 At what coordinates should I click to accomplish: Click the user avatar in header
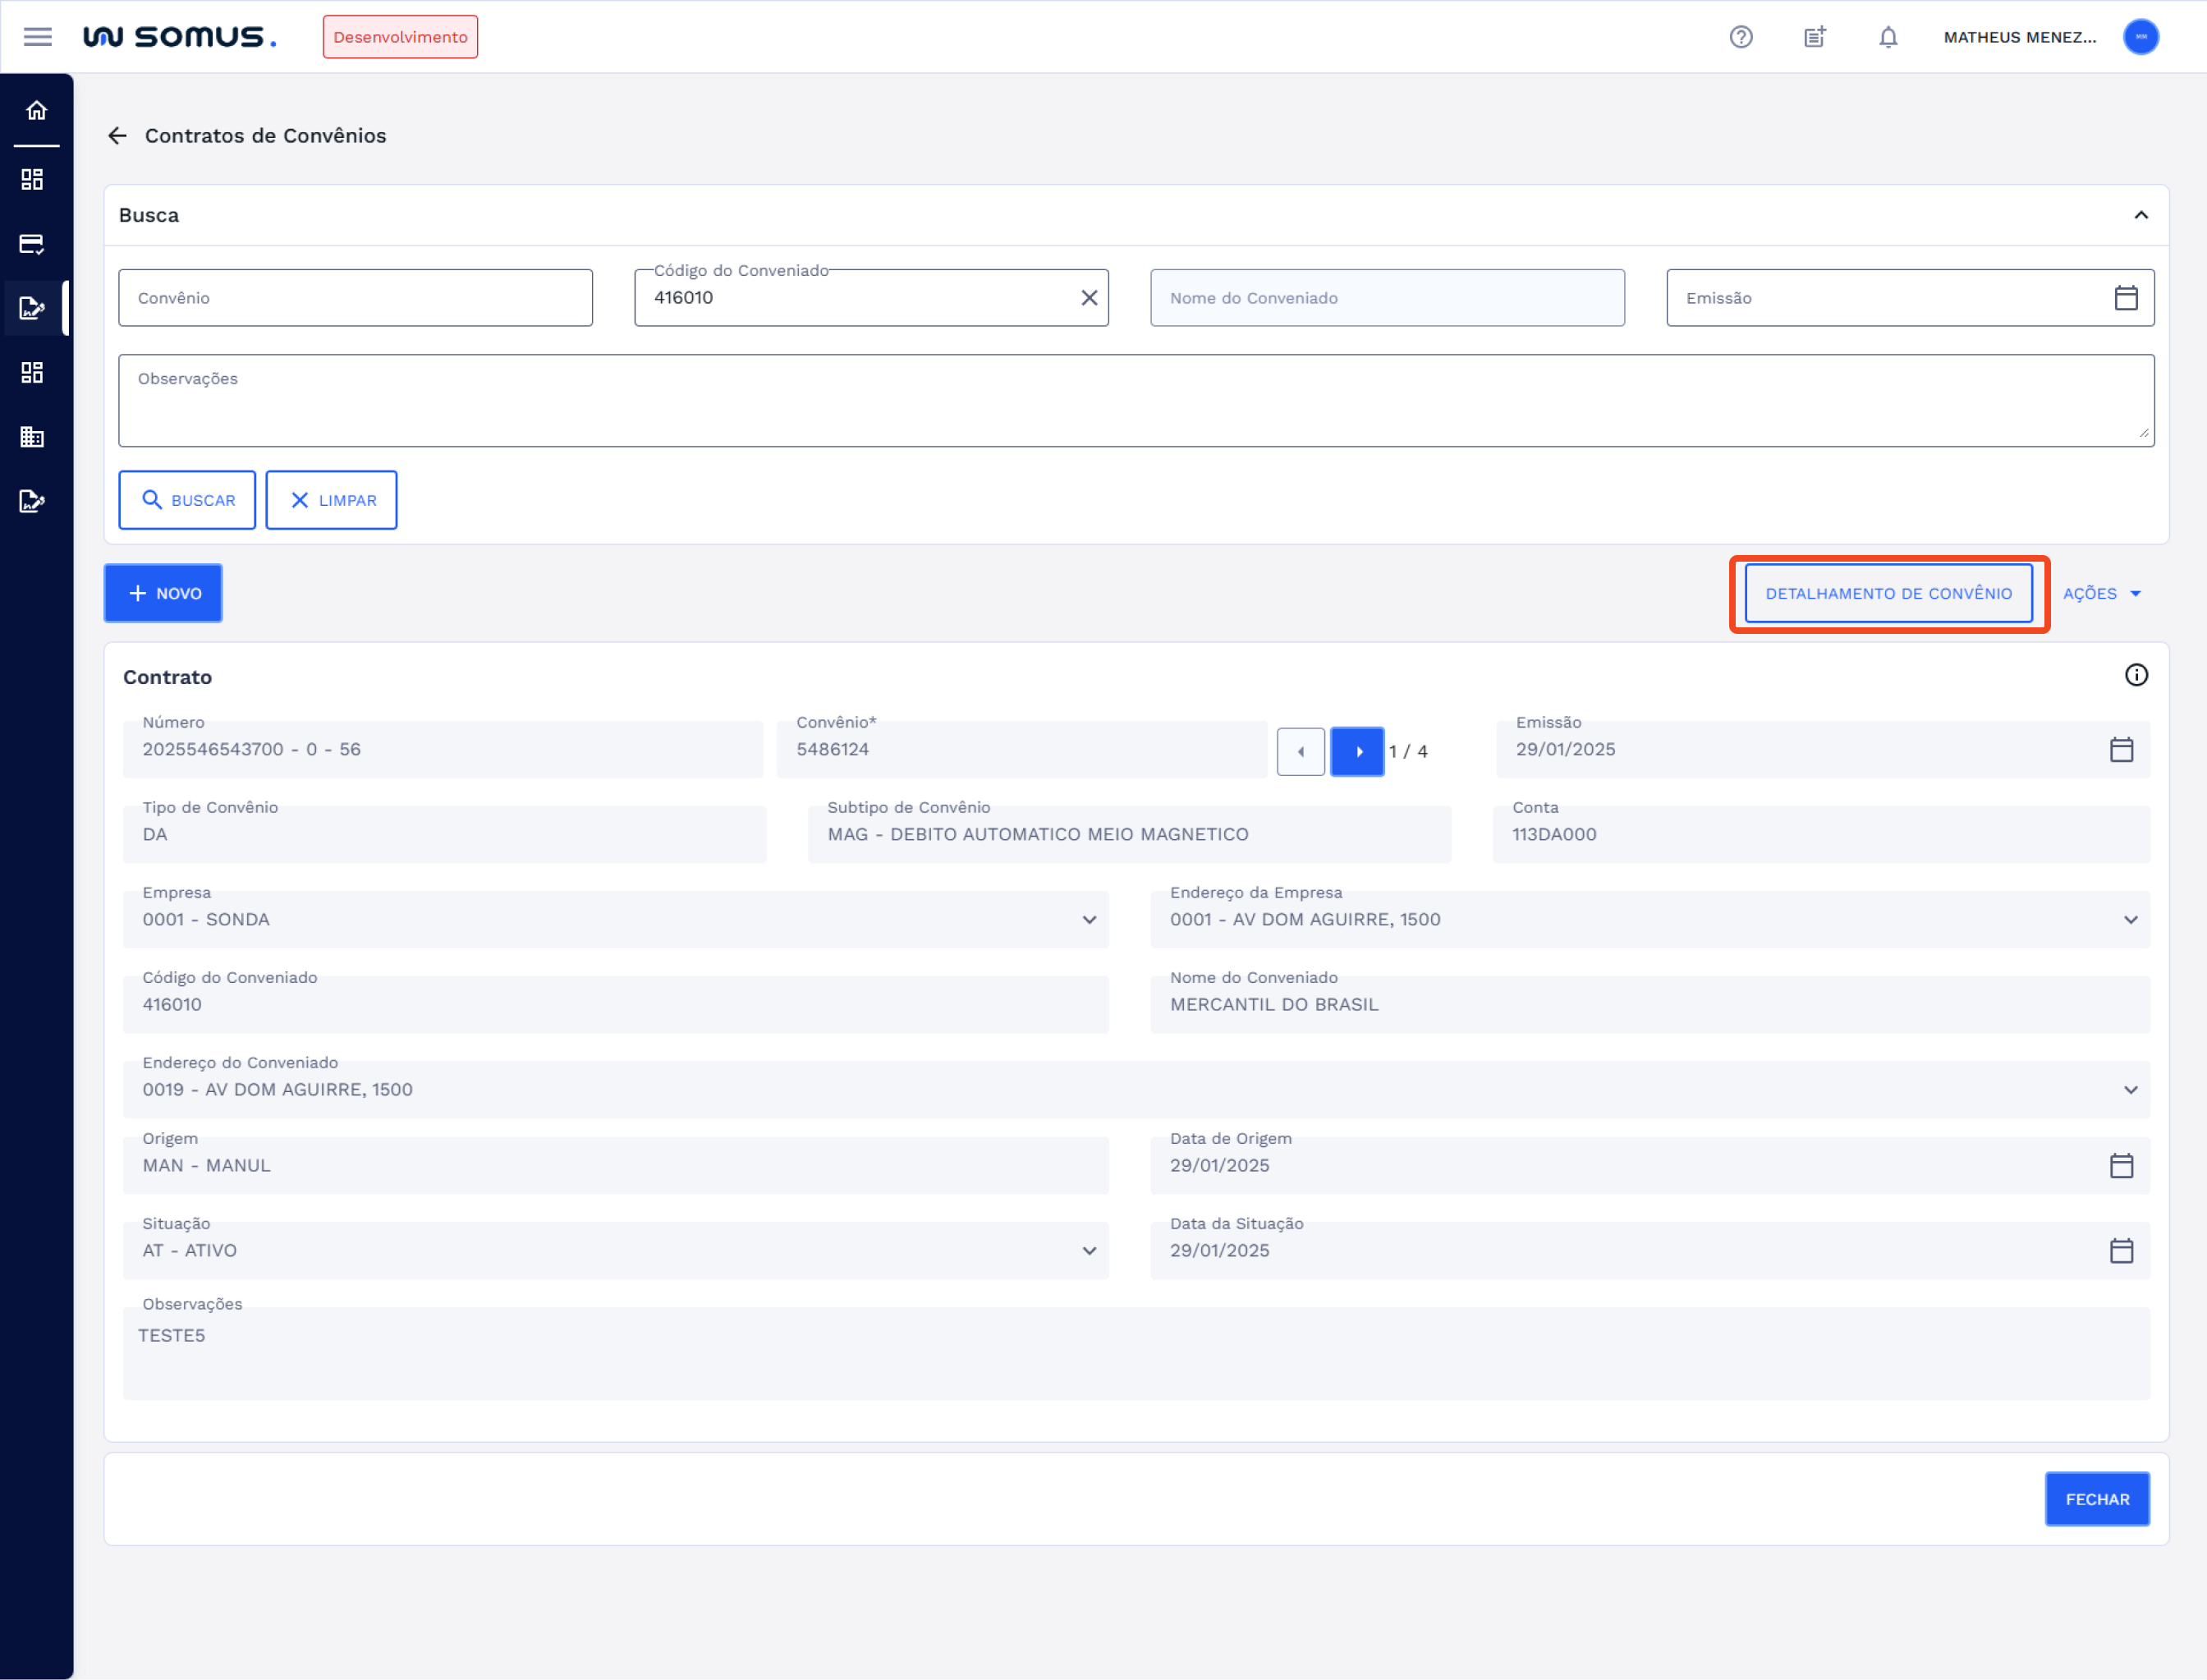[x=2140, y=37]
